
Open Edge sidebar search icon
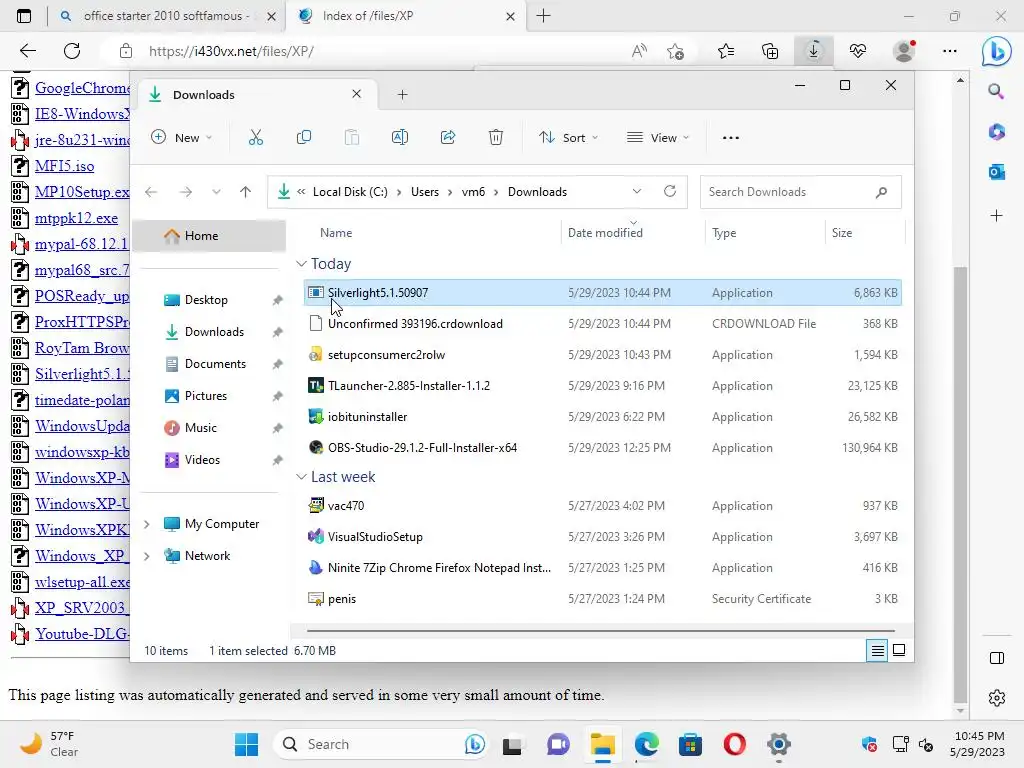click(996, 91)
